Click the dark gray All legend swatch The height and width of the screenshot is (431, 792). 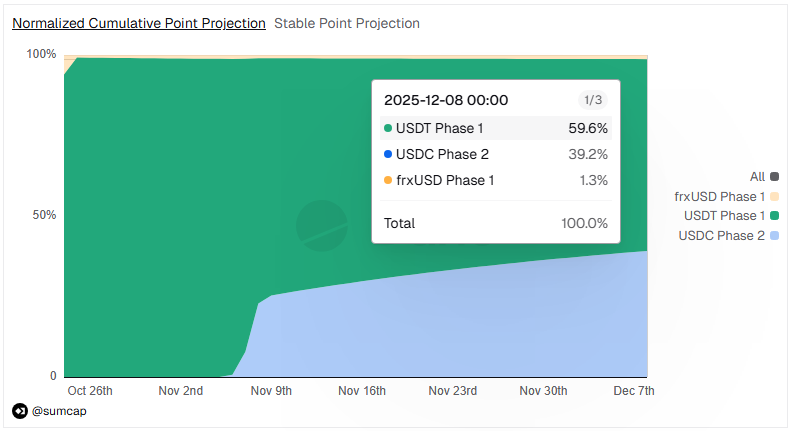tap(774, 177)
